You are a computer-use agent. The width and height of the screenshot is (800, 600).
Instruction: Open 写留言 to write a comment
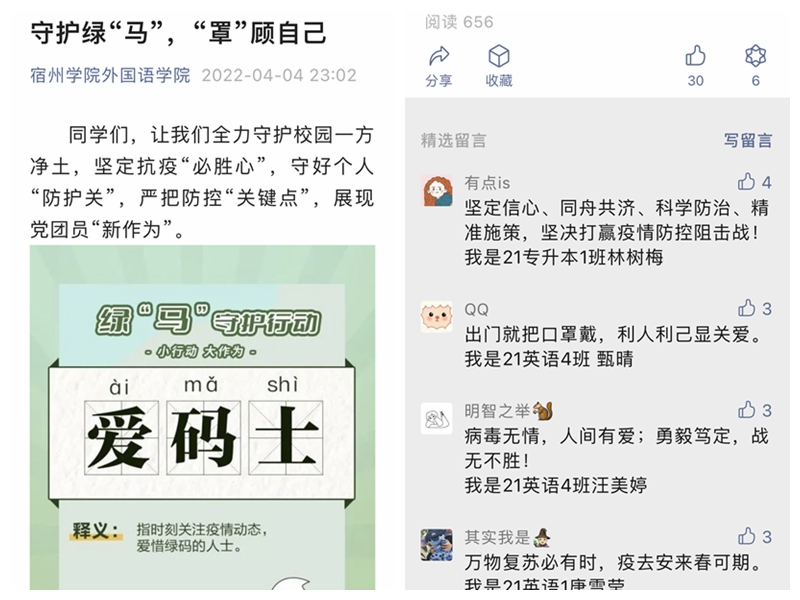click(x=747, y=140)
